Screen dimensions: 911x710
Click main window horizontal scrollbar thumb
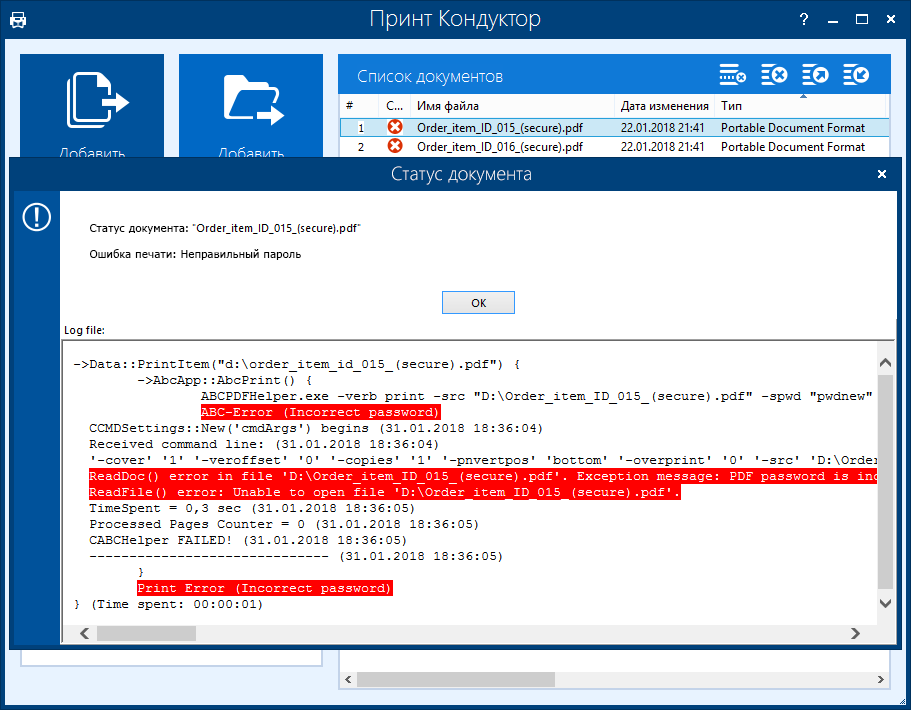coord(456,679)
